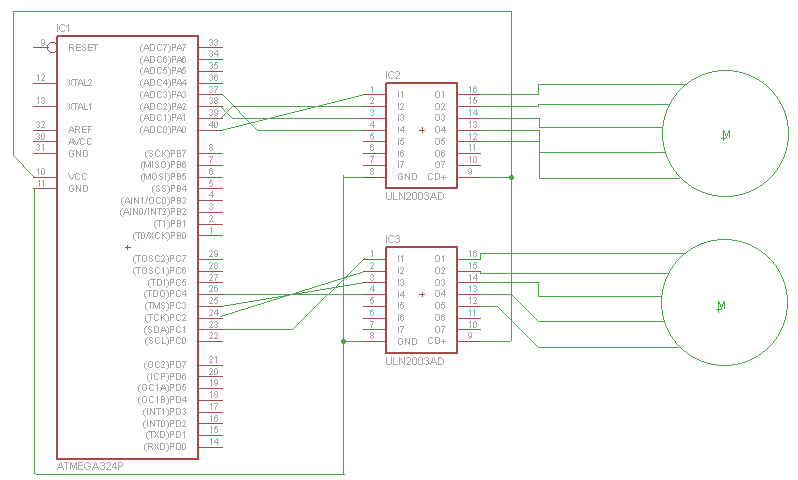Select the XTAL2 pin label

80,82
